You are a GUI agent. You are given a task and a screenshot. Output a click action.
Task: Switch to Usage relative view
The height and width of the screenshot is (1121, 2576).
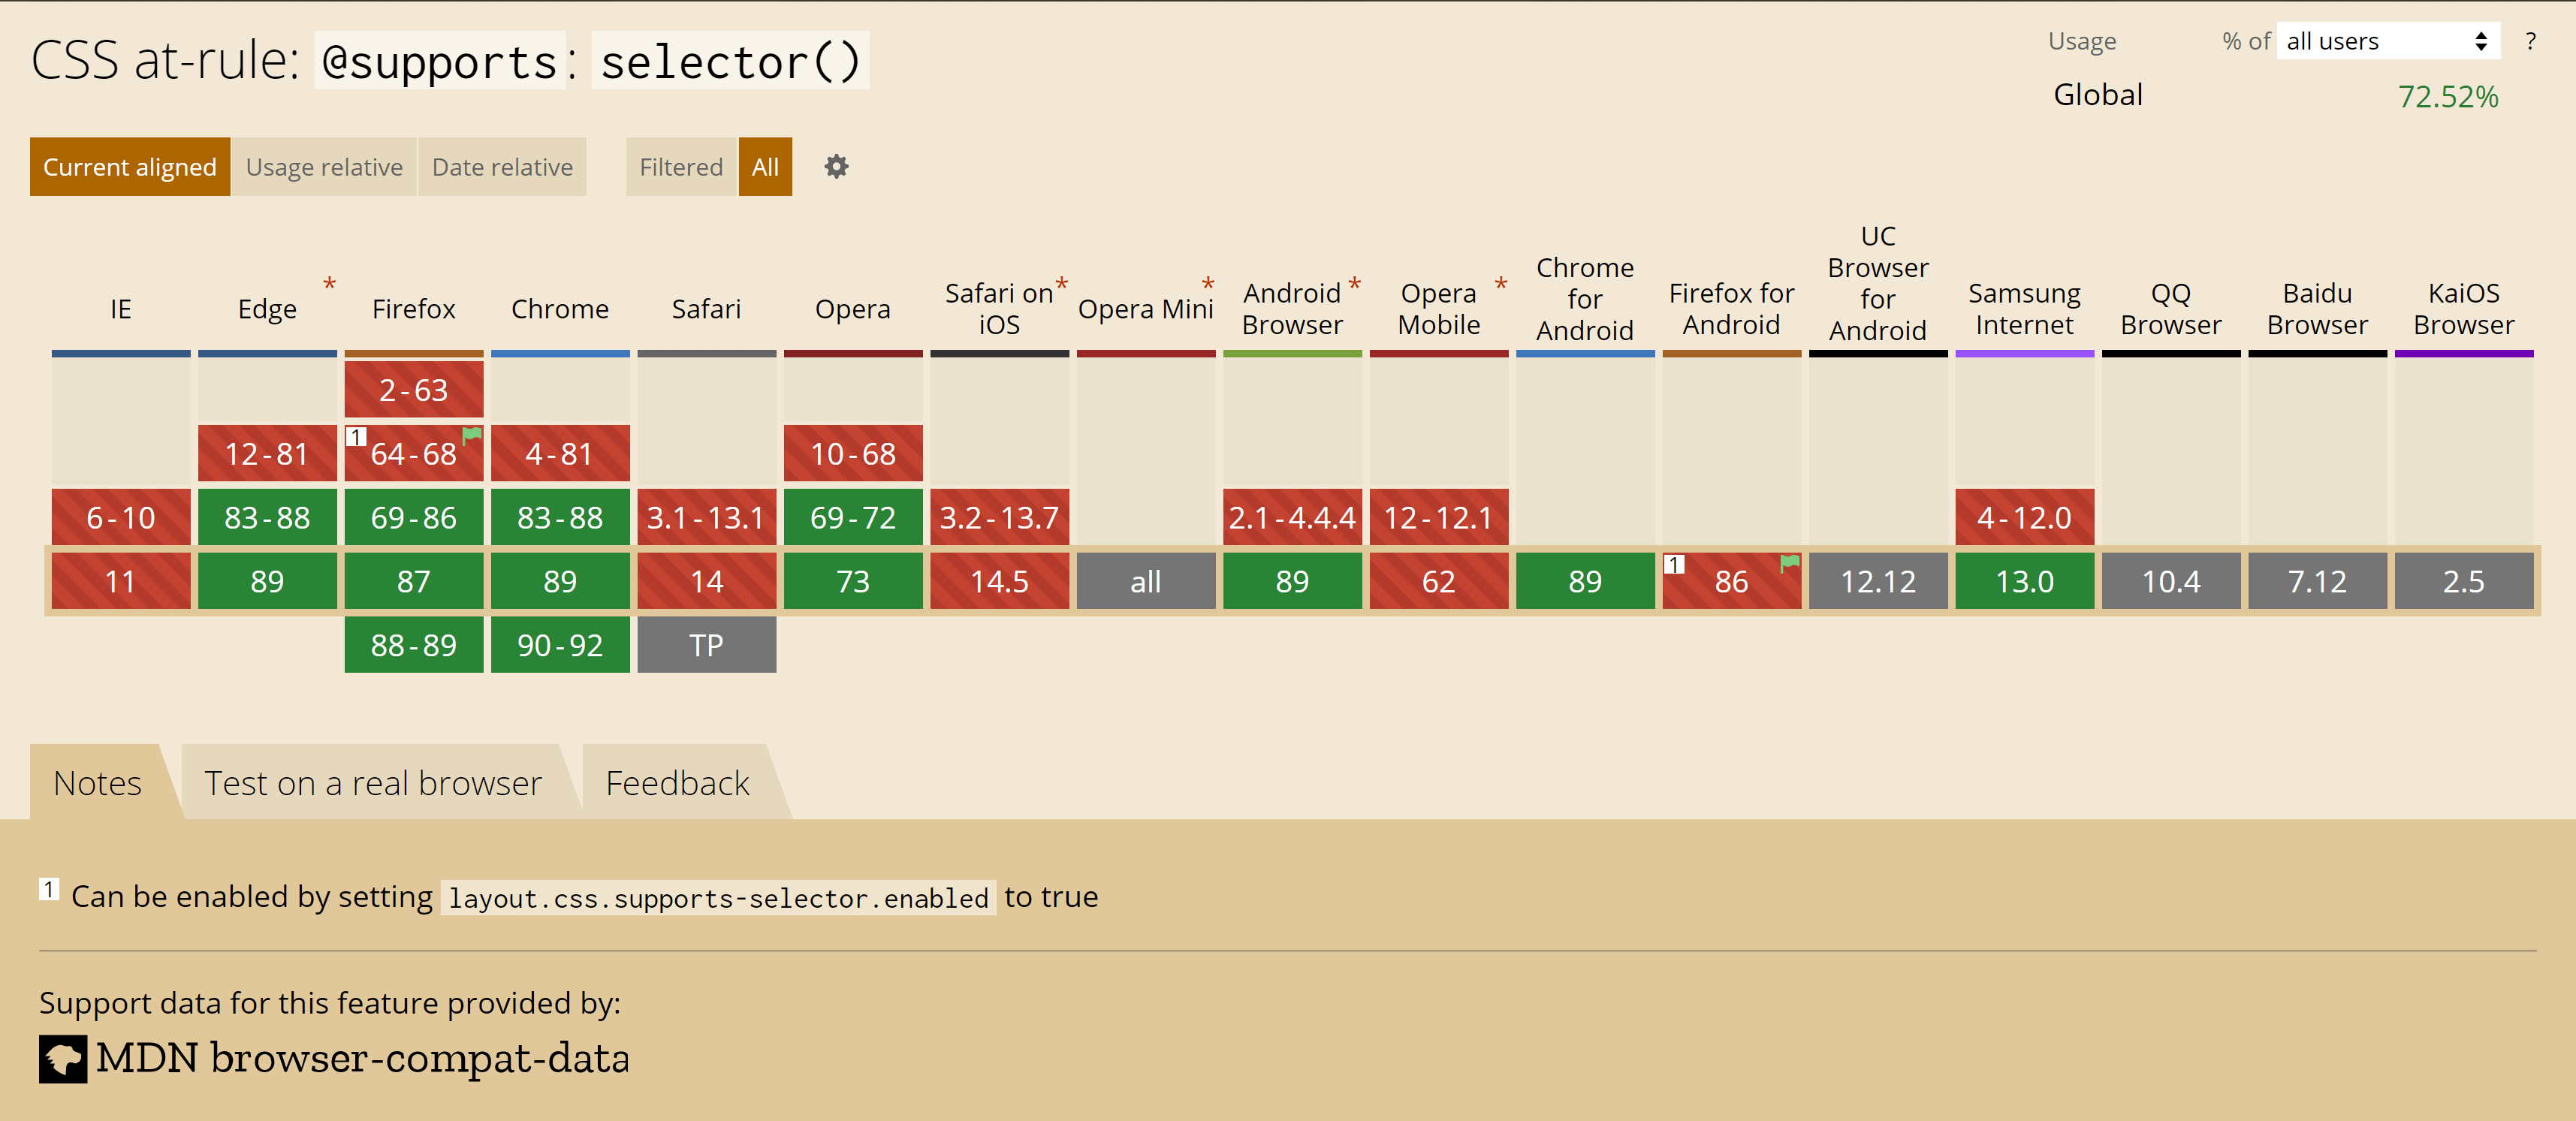tap(324, 167)
